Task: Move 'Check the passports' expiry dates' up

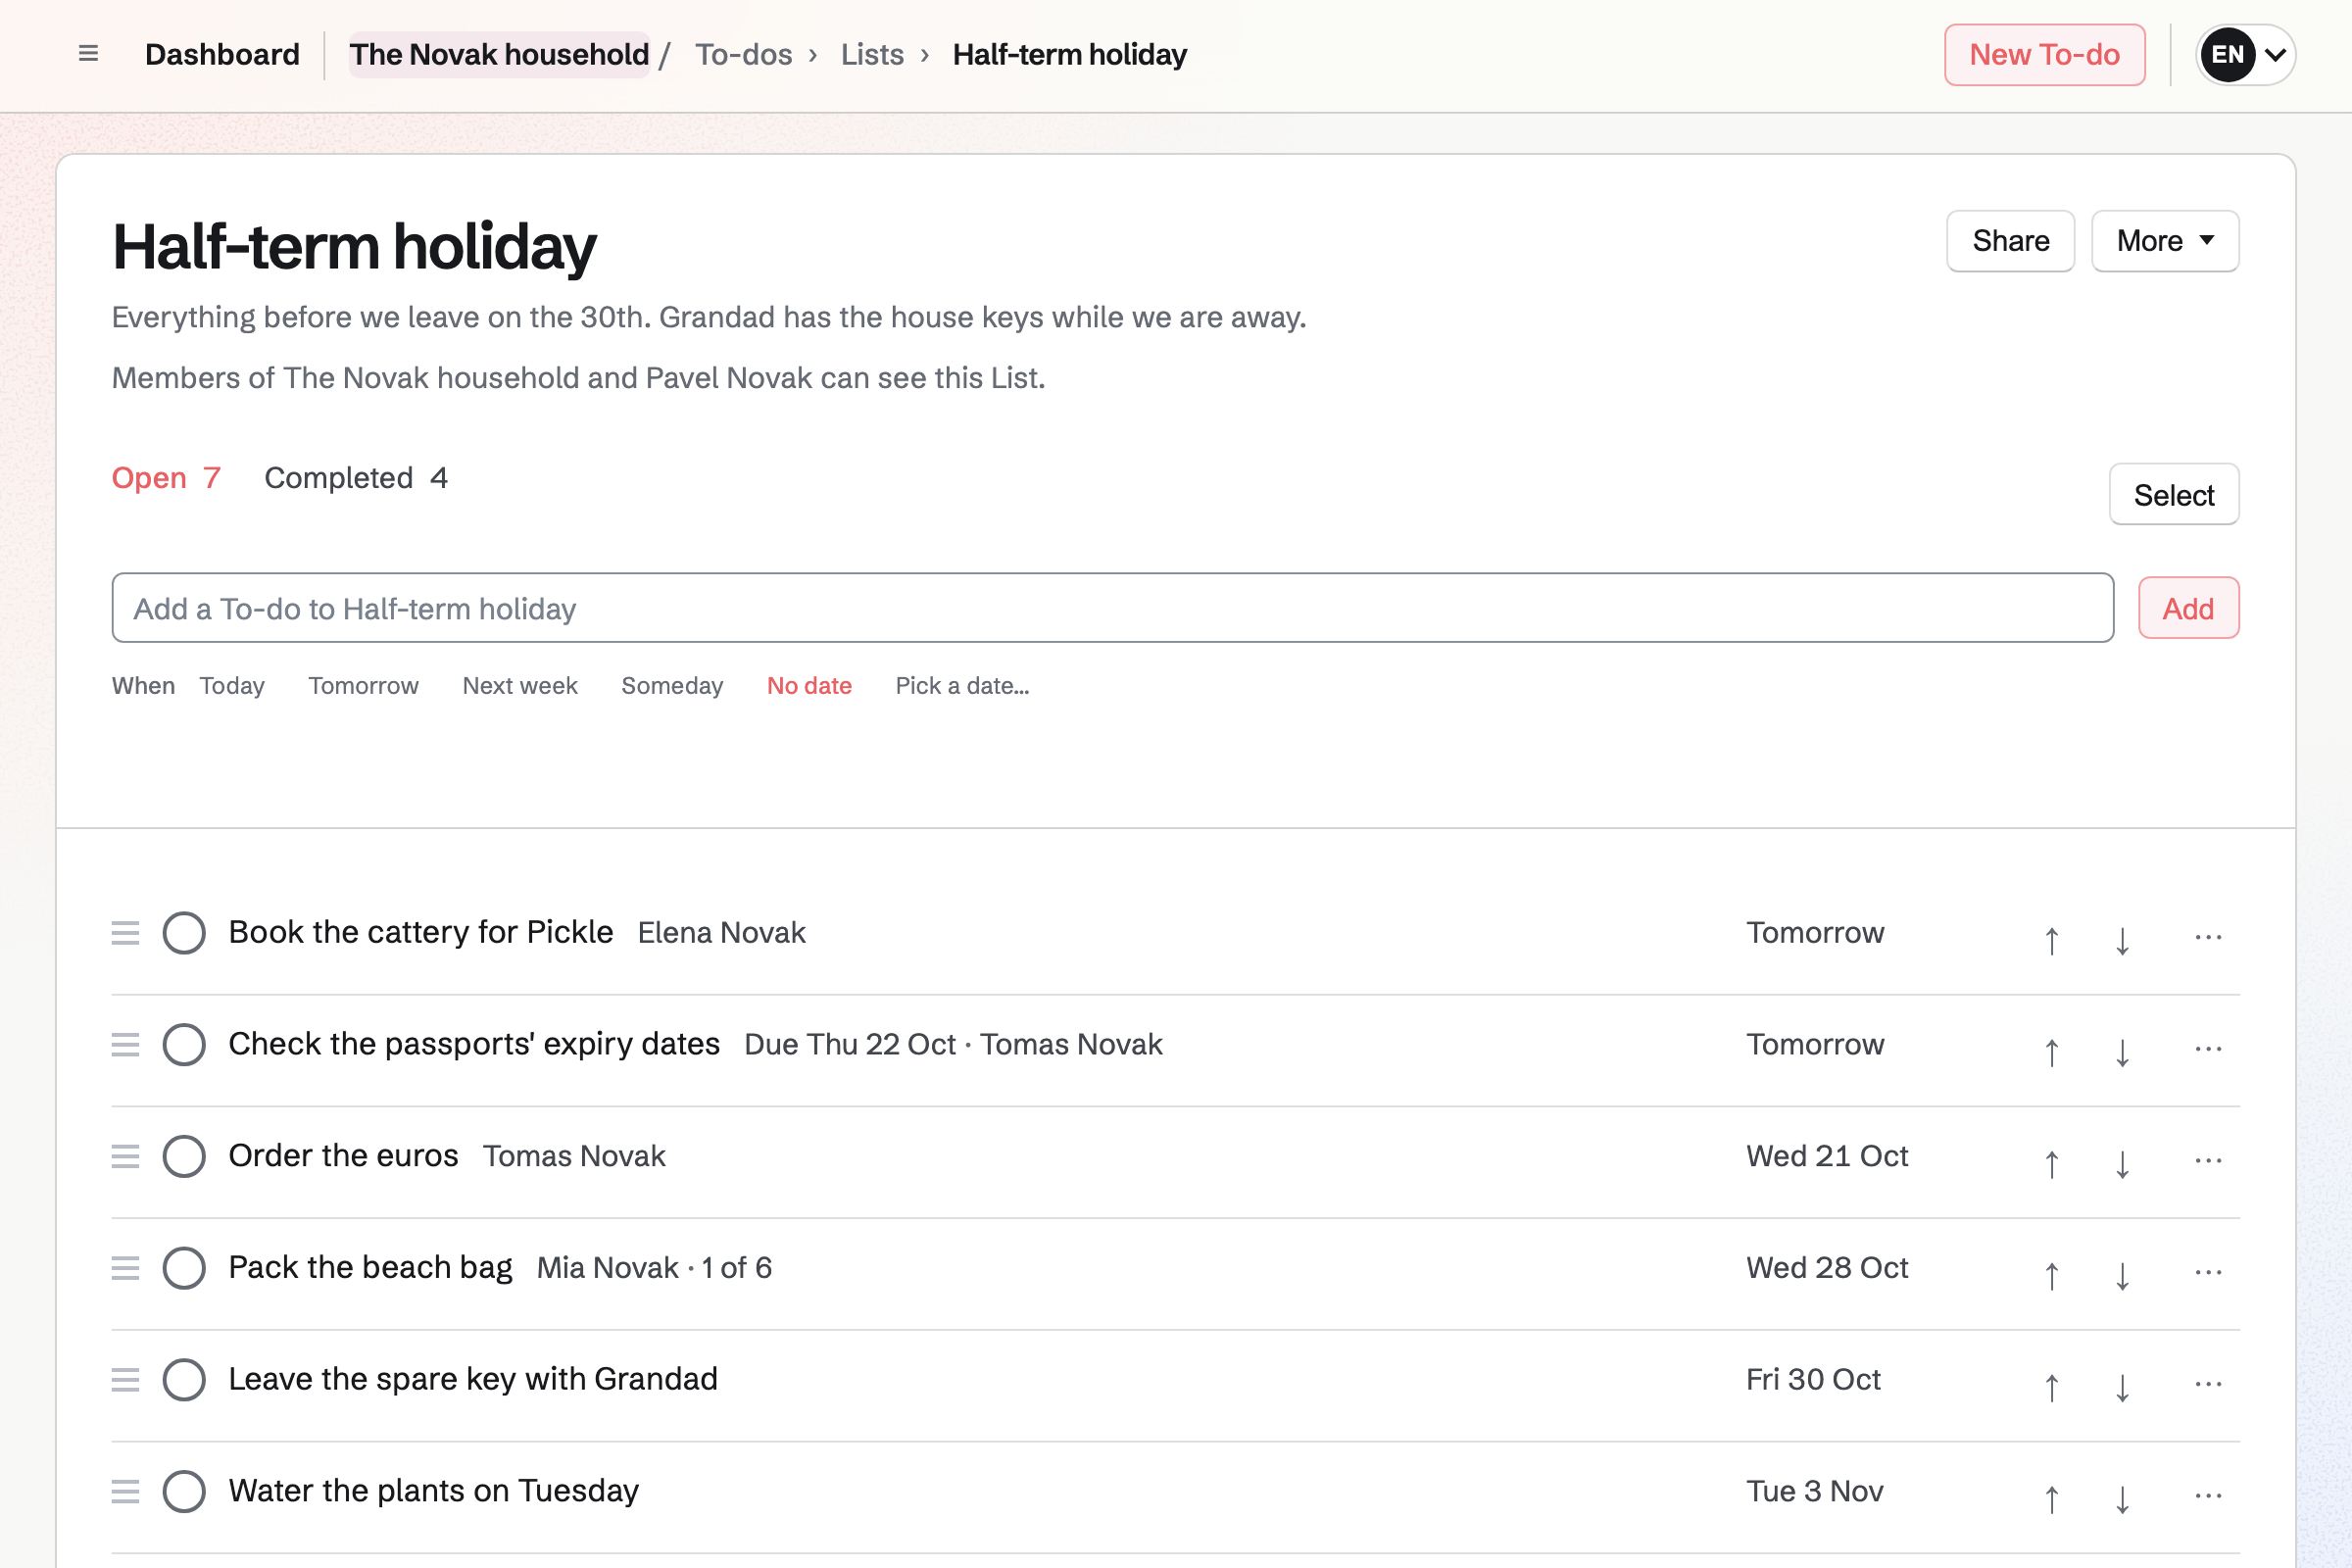Action: click(x=2051, y=1051)
